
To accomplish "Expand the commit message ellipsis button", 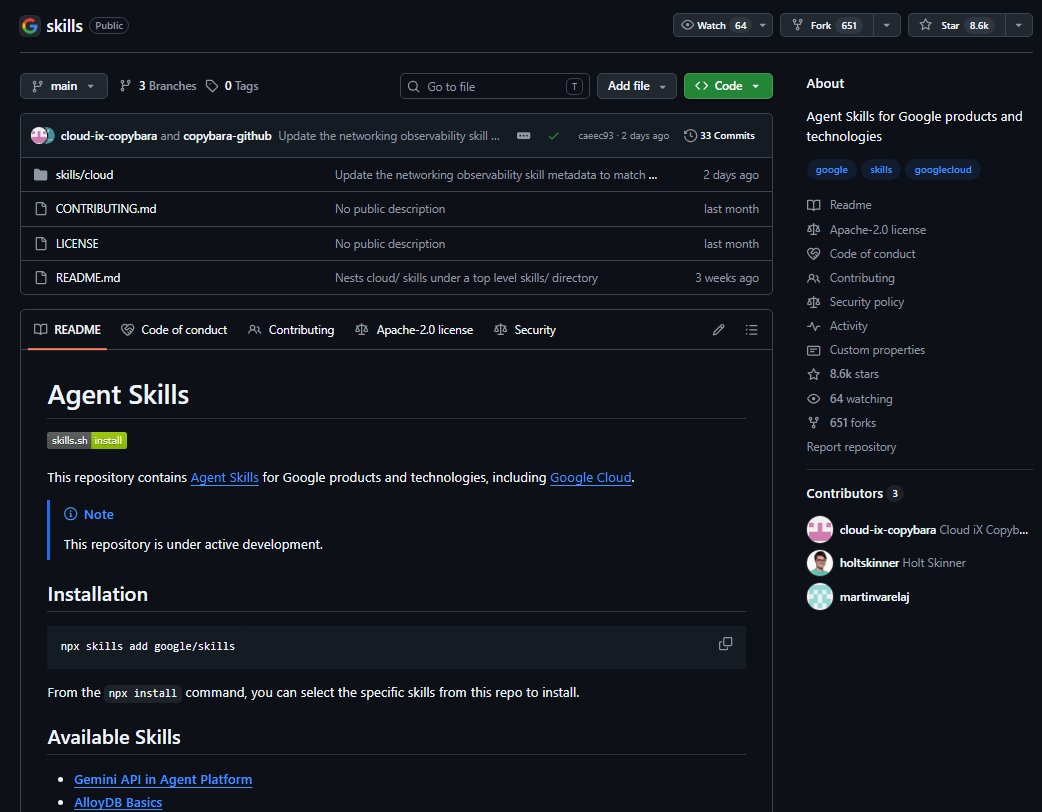I will point(524,136).
